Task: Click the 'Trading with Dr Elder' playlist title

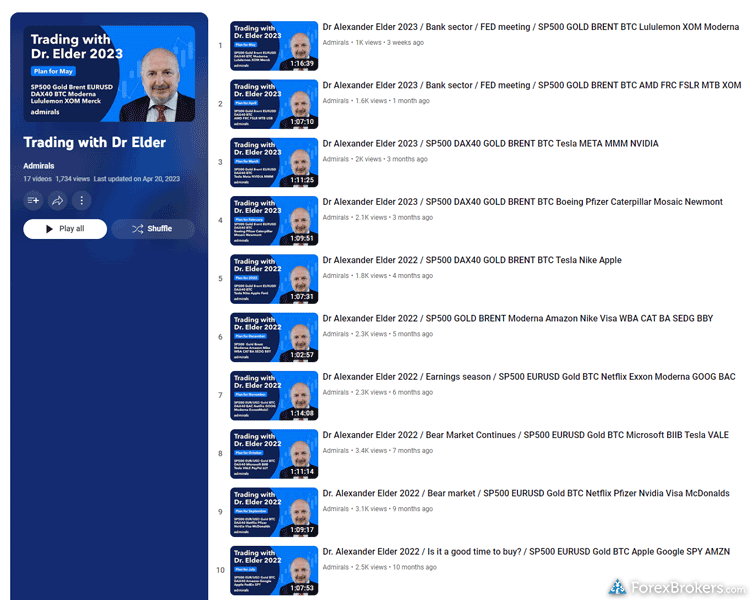Action: click(94, 142)
